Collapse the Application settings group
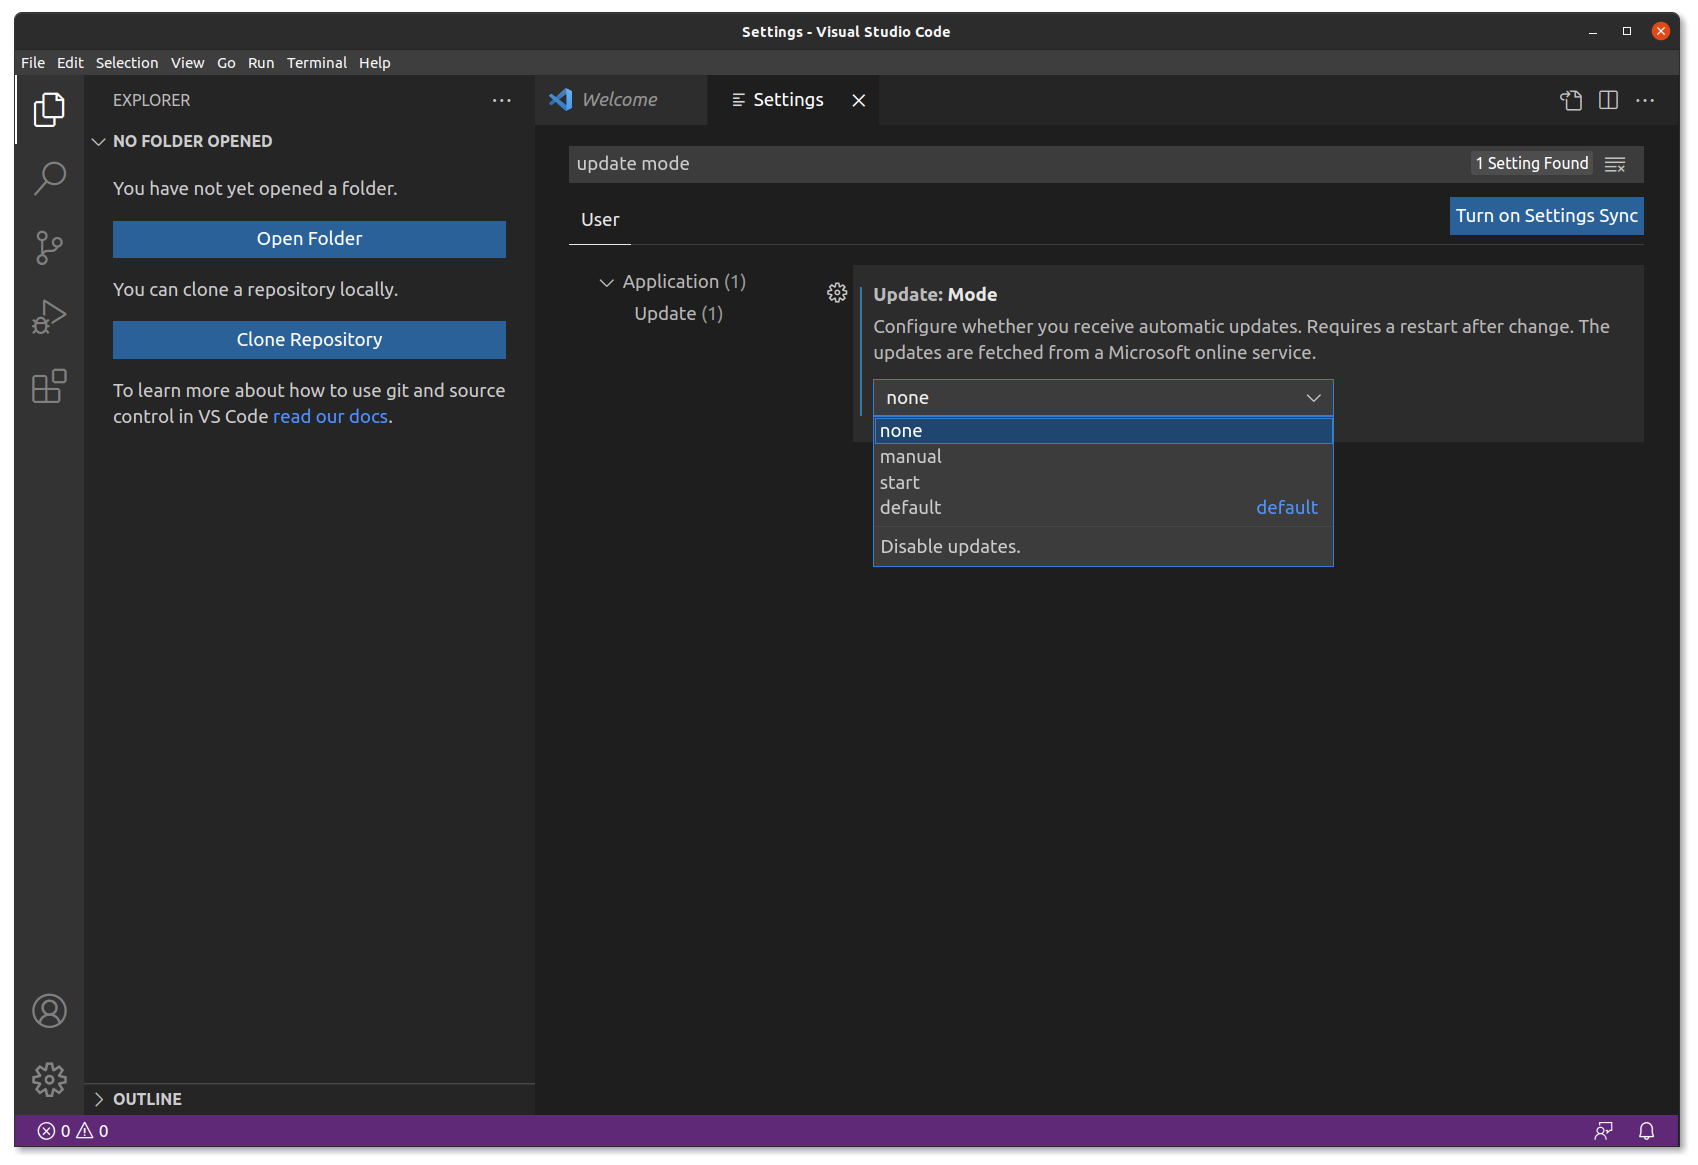Viewport: 1698px width, 1165px height. 606,282
